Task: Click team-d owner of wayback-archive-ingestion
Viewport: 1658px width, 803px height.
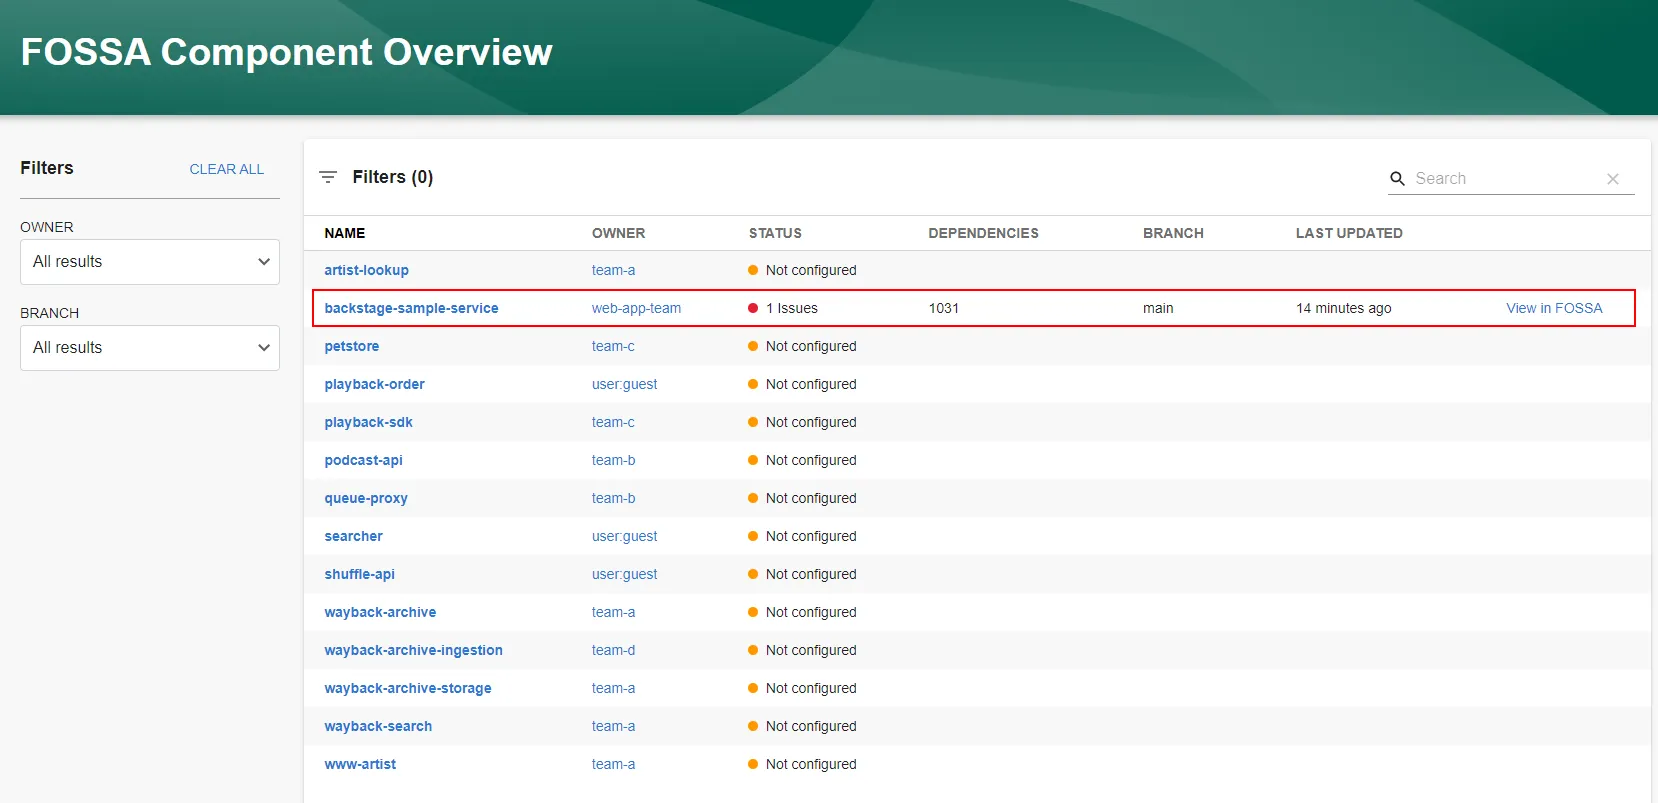Action: click(x=613, y=650)
